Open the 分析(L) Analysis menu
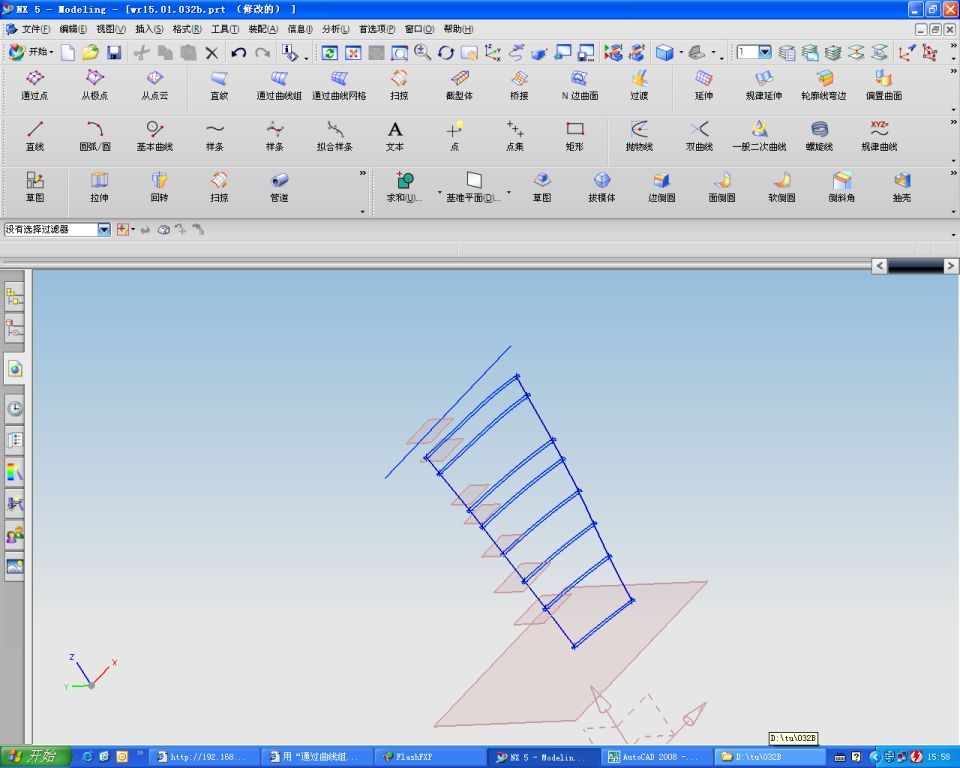 point(336,29)
